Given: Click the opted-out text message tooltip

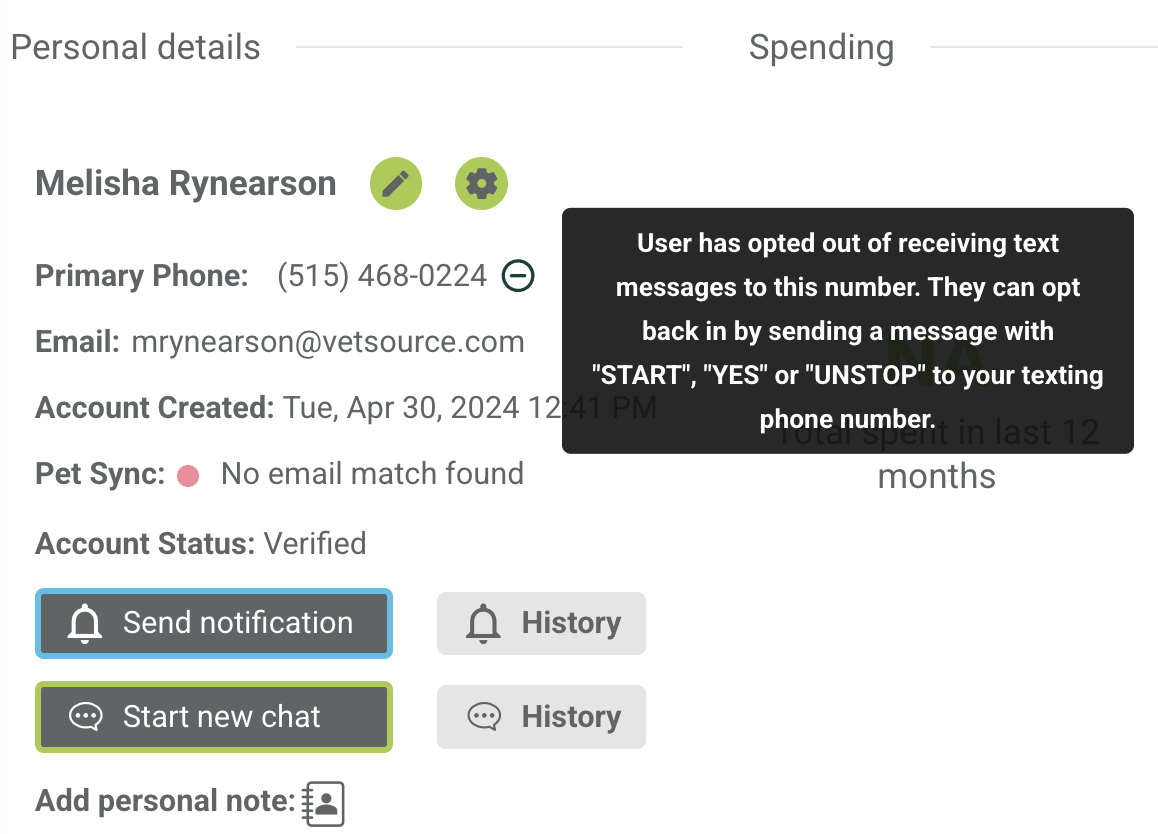Looking at the screenshot, I should [847, 330].
